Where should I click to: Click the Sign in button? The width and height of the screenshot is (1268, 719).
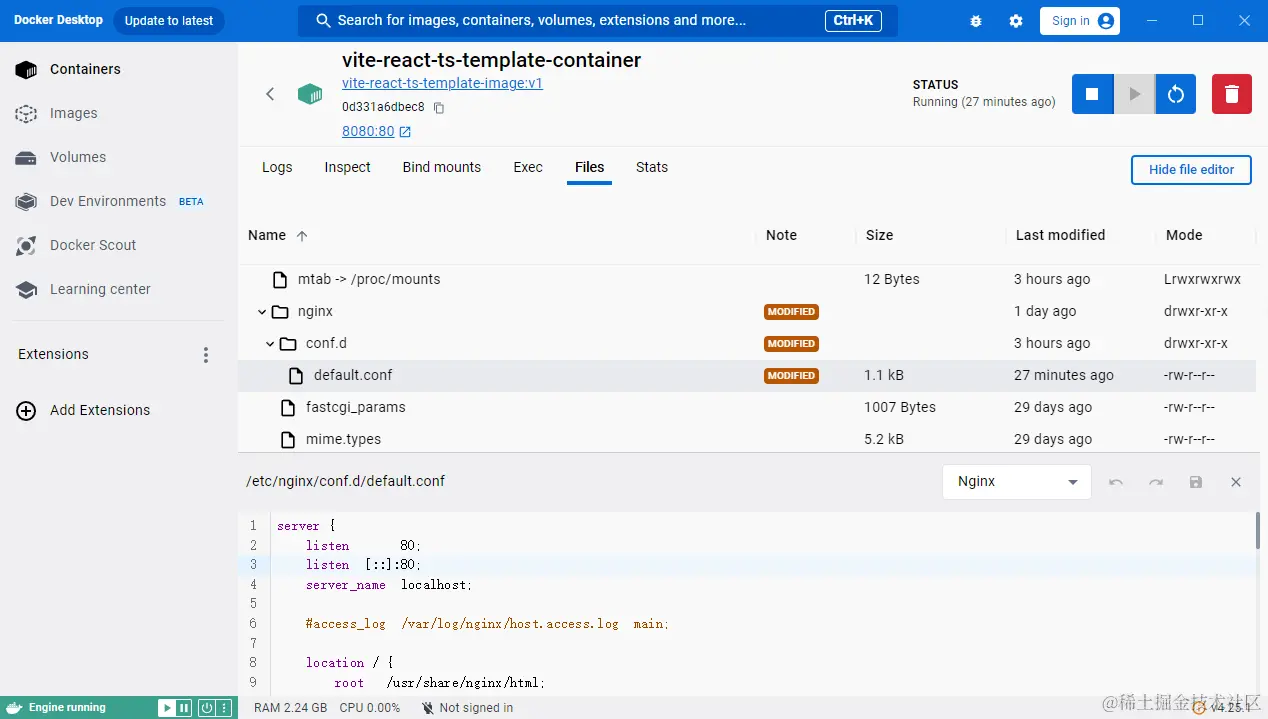click(x=1080, y=21)
